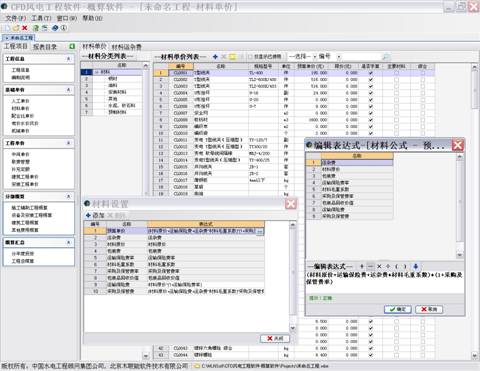Click the green import icon in main toolbar

coord(36,28)
